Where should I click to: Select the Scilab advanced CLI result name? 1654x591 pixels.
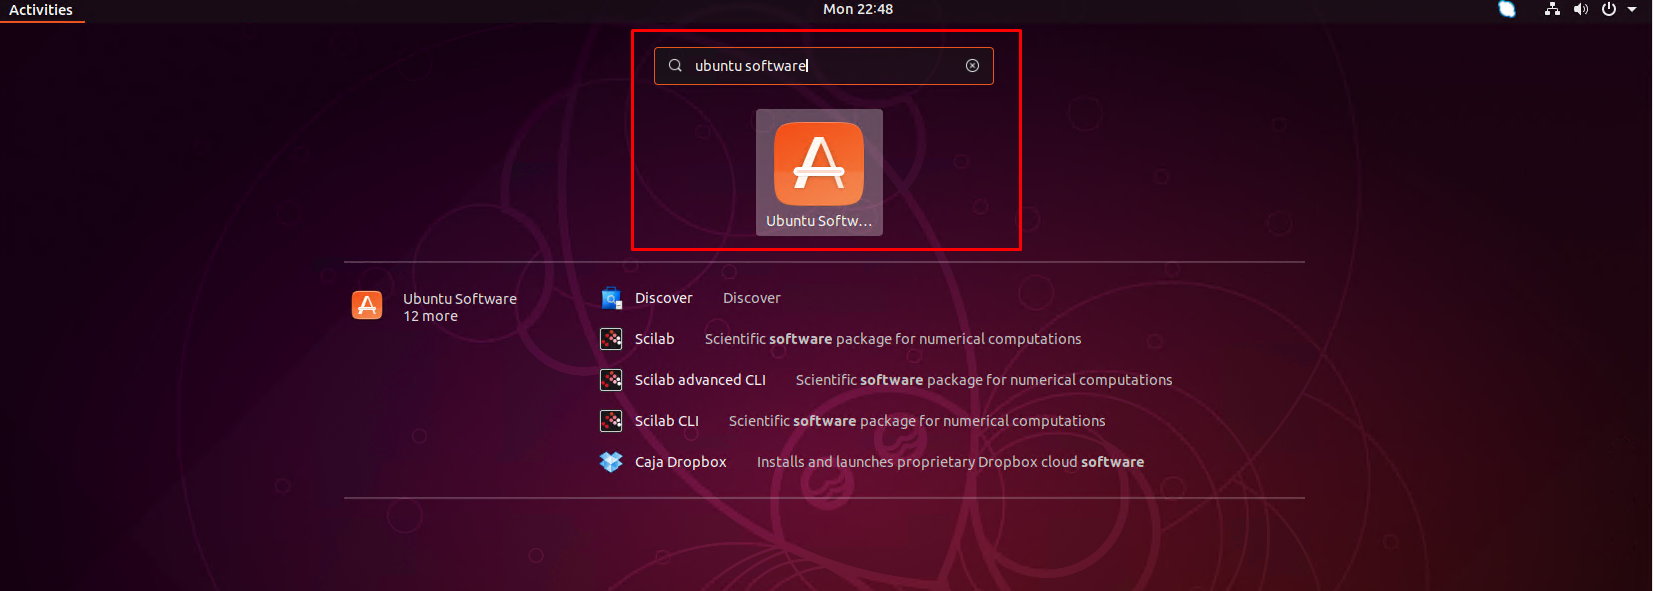tap(700, 380)
